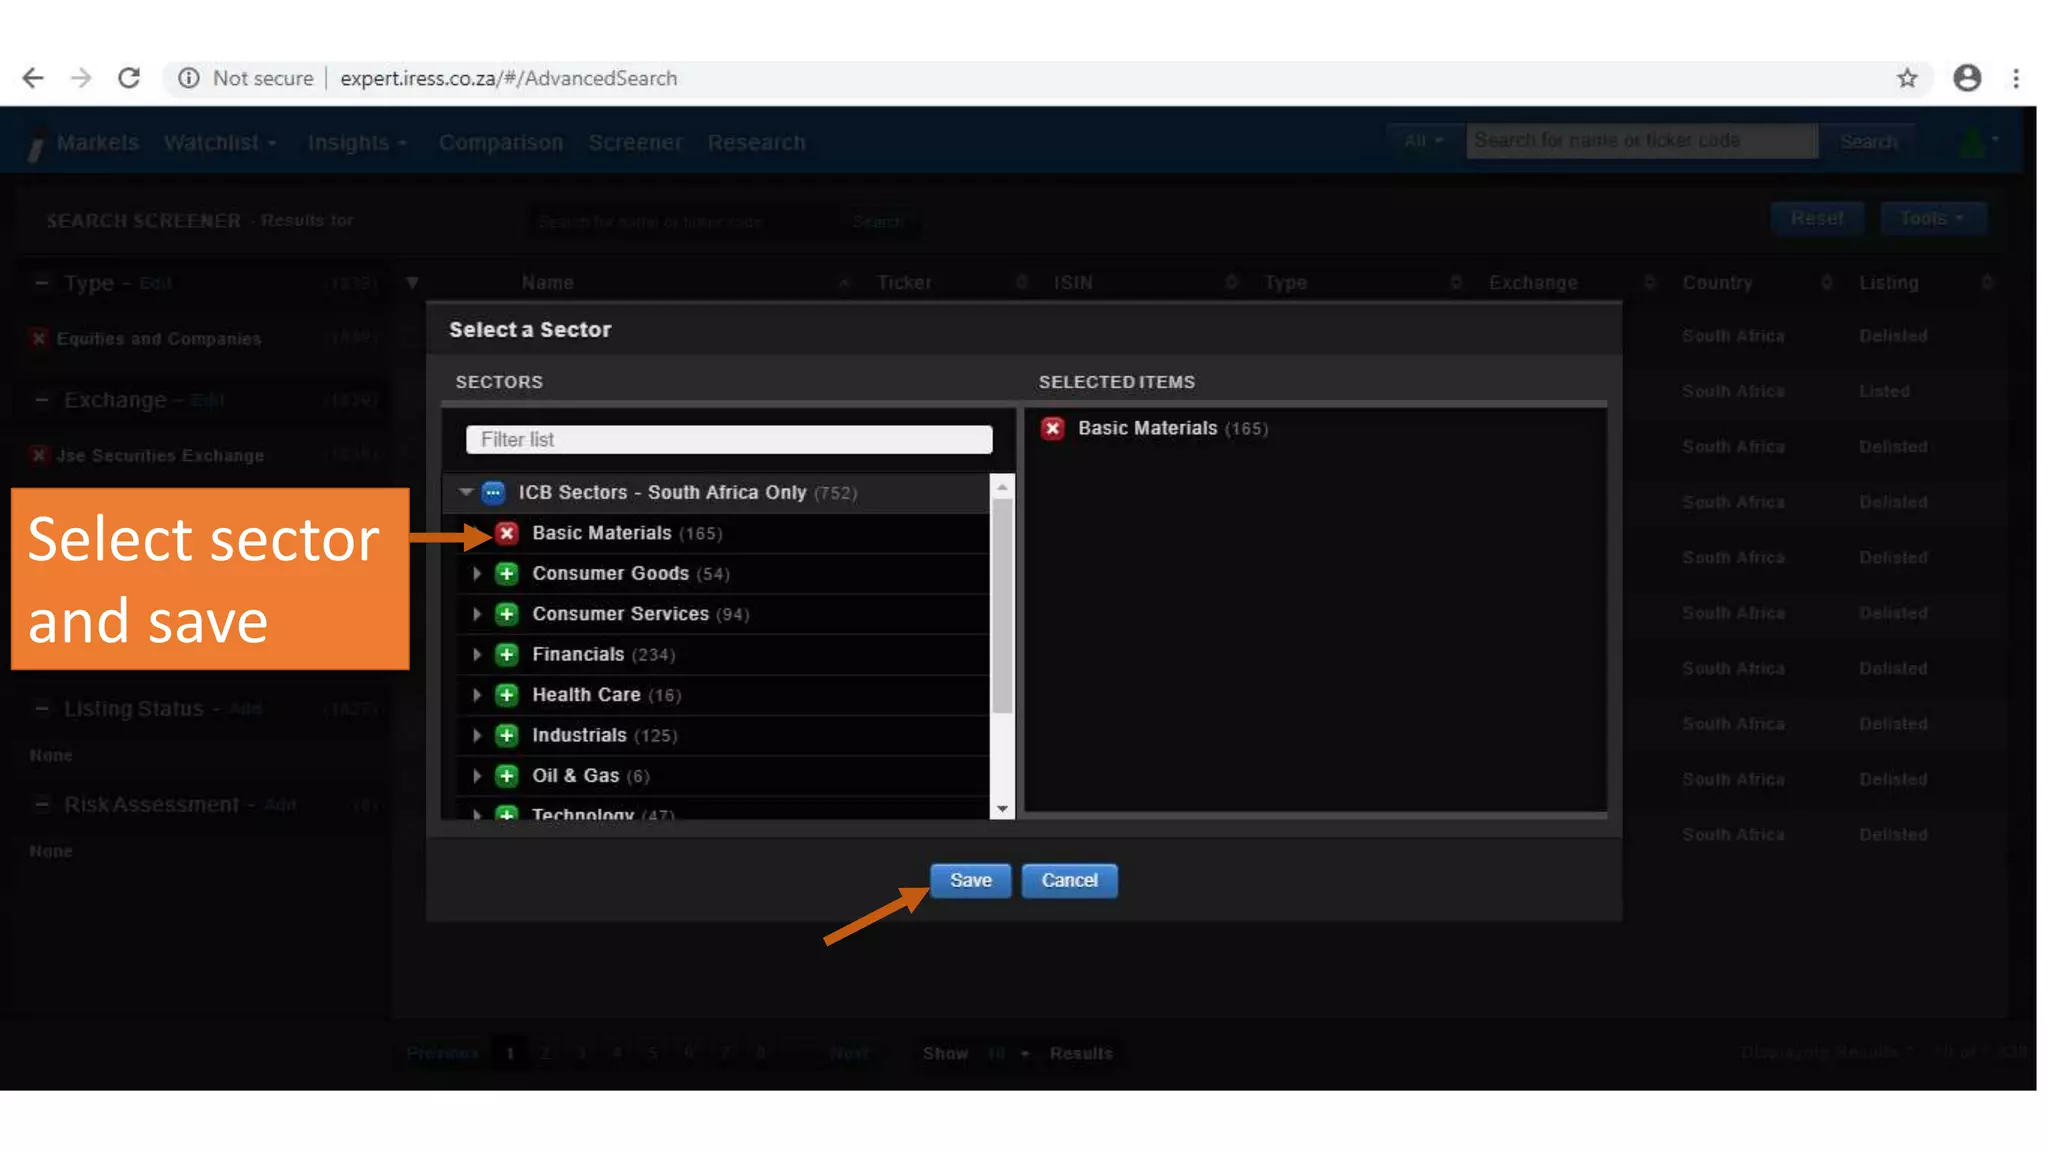Click the sectors list scroll up arrow
This screenshot has height=1152, width=2048.
click(x=1002, y=487)
